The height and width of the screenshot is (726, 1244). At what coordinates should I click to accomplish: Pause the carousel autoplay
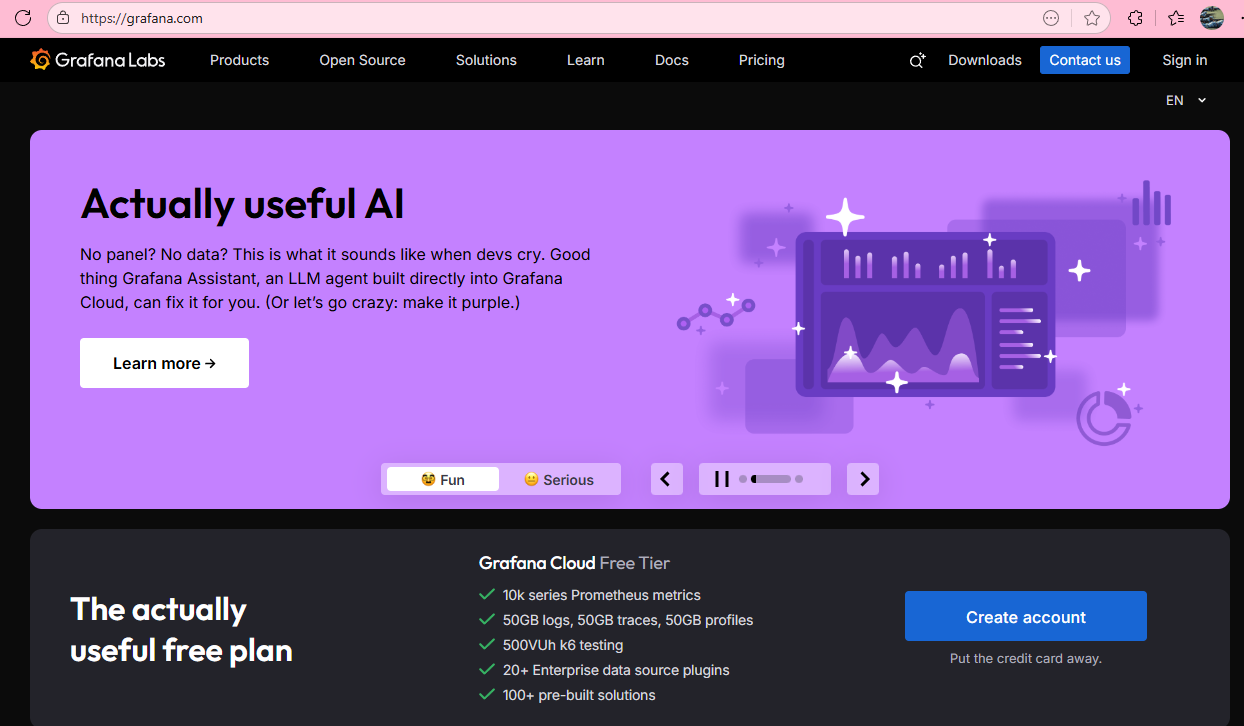pos(721,479)
